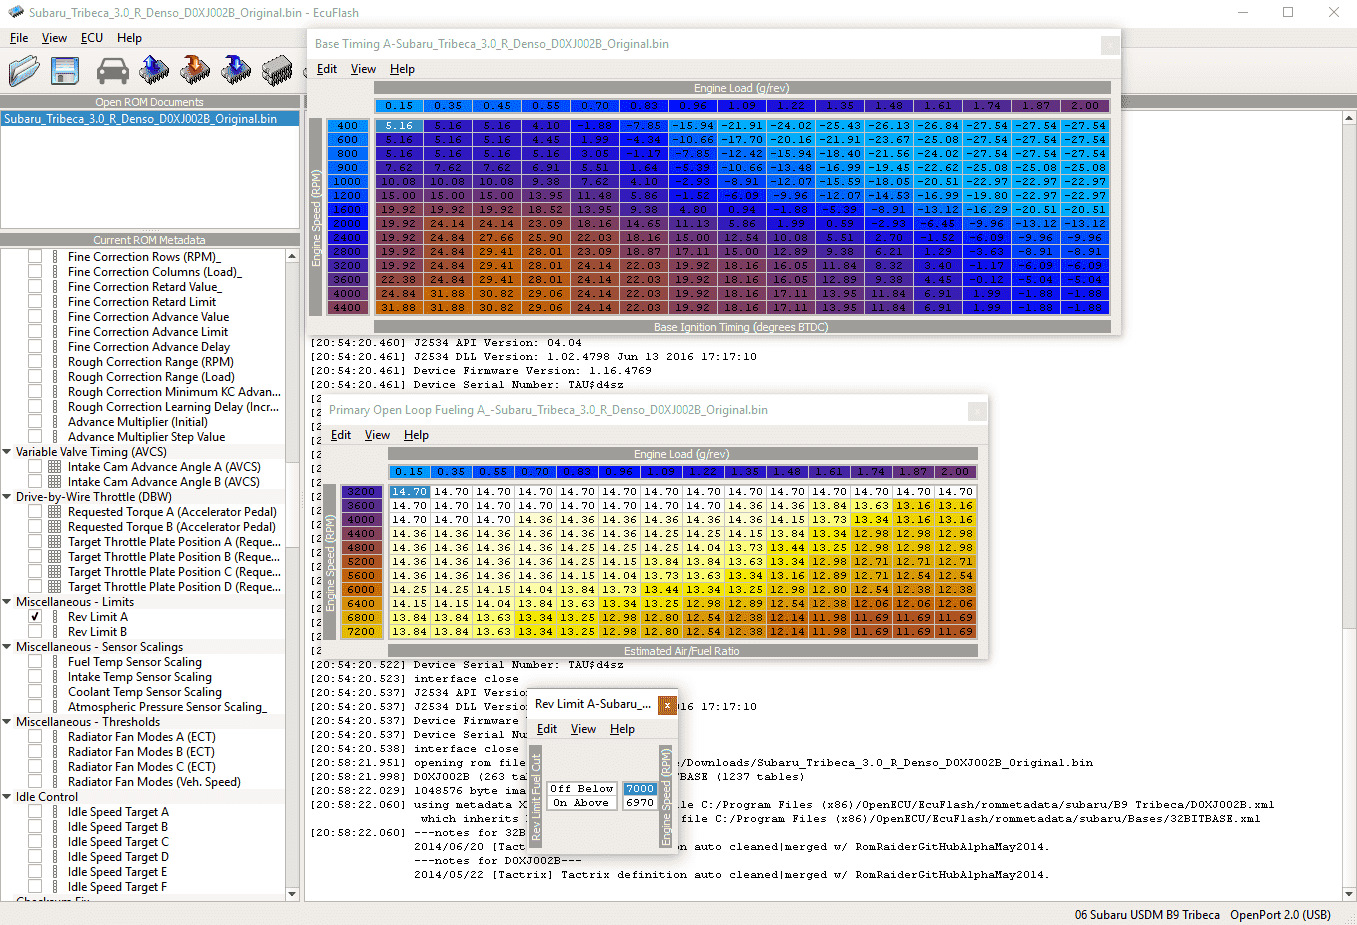Click the orange down-arrow write ECU chip icon
Image resolution: width=1357 pixels, height=925 pixels.
[195, 70]
